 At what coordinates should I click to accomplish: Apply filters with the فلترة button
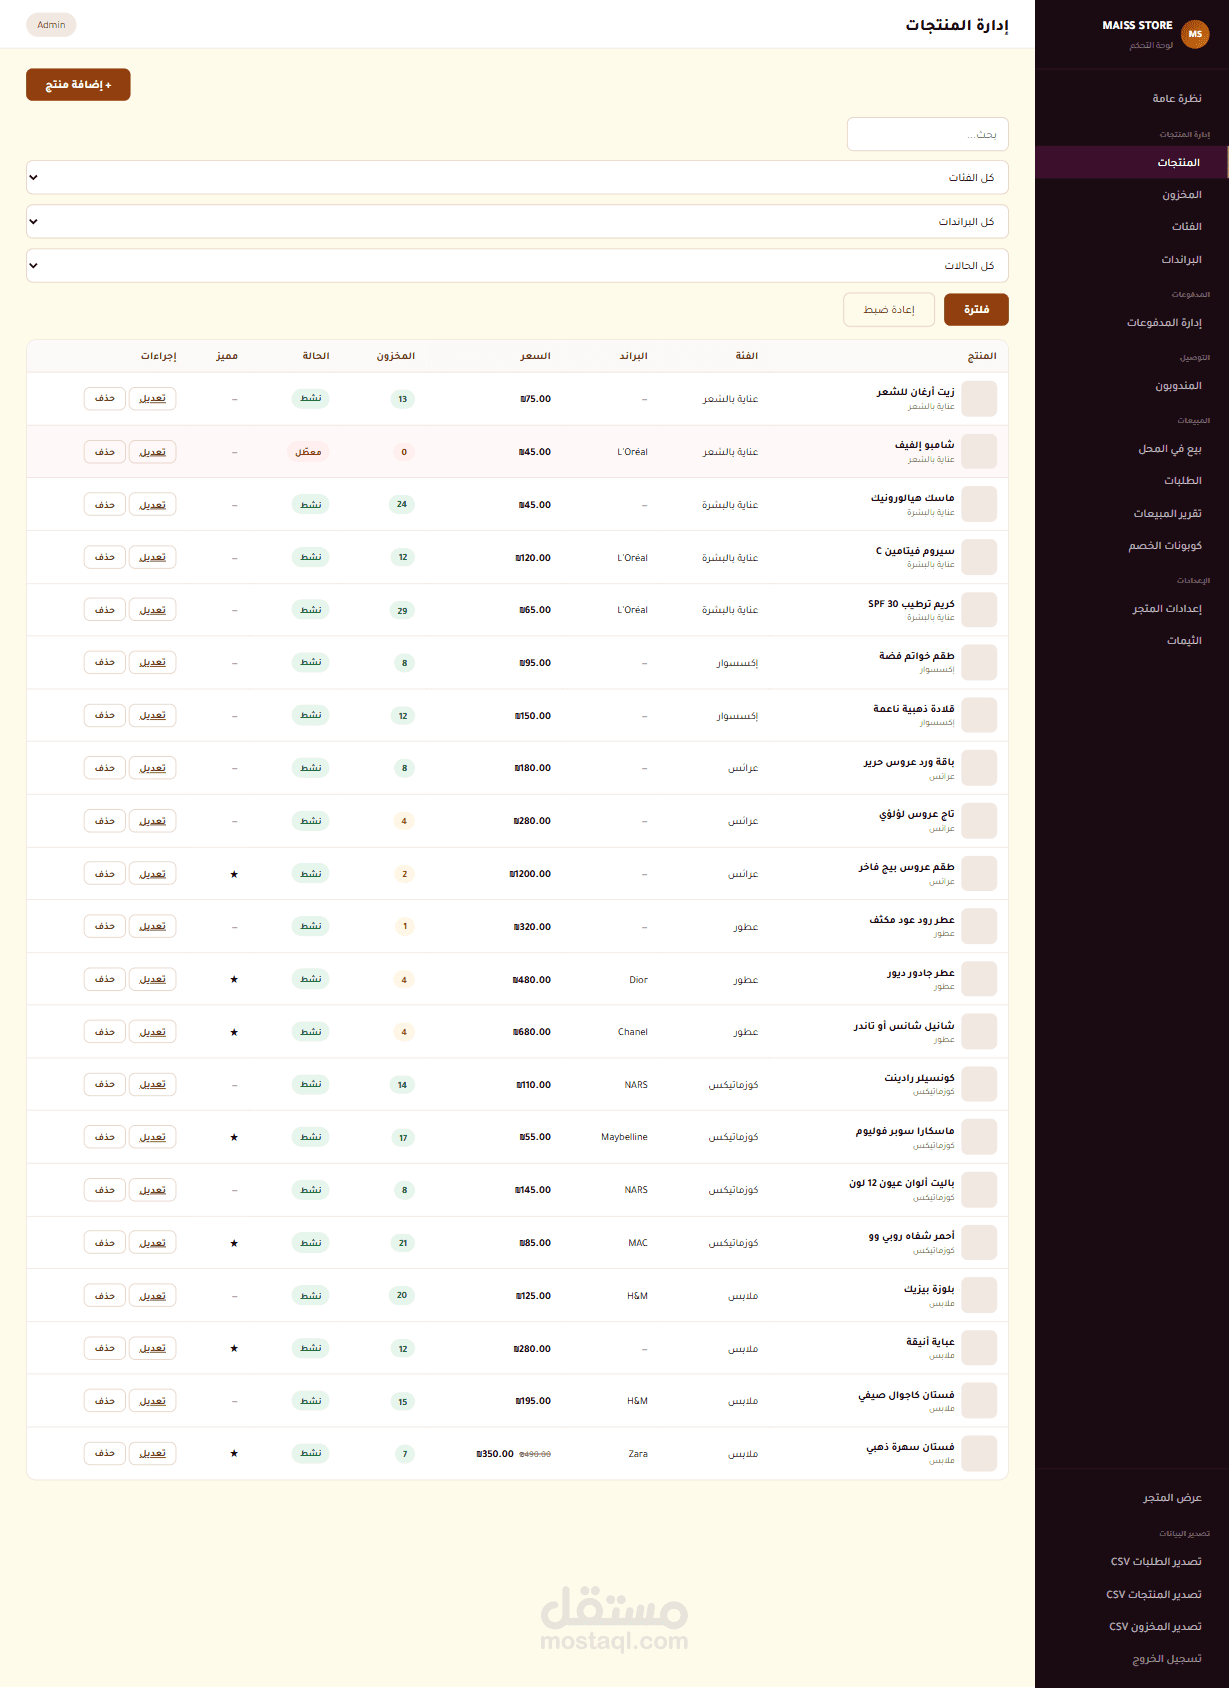[976, 309]
